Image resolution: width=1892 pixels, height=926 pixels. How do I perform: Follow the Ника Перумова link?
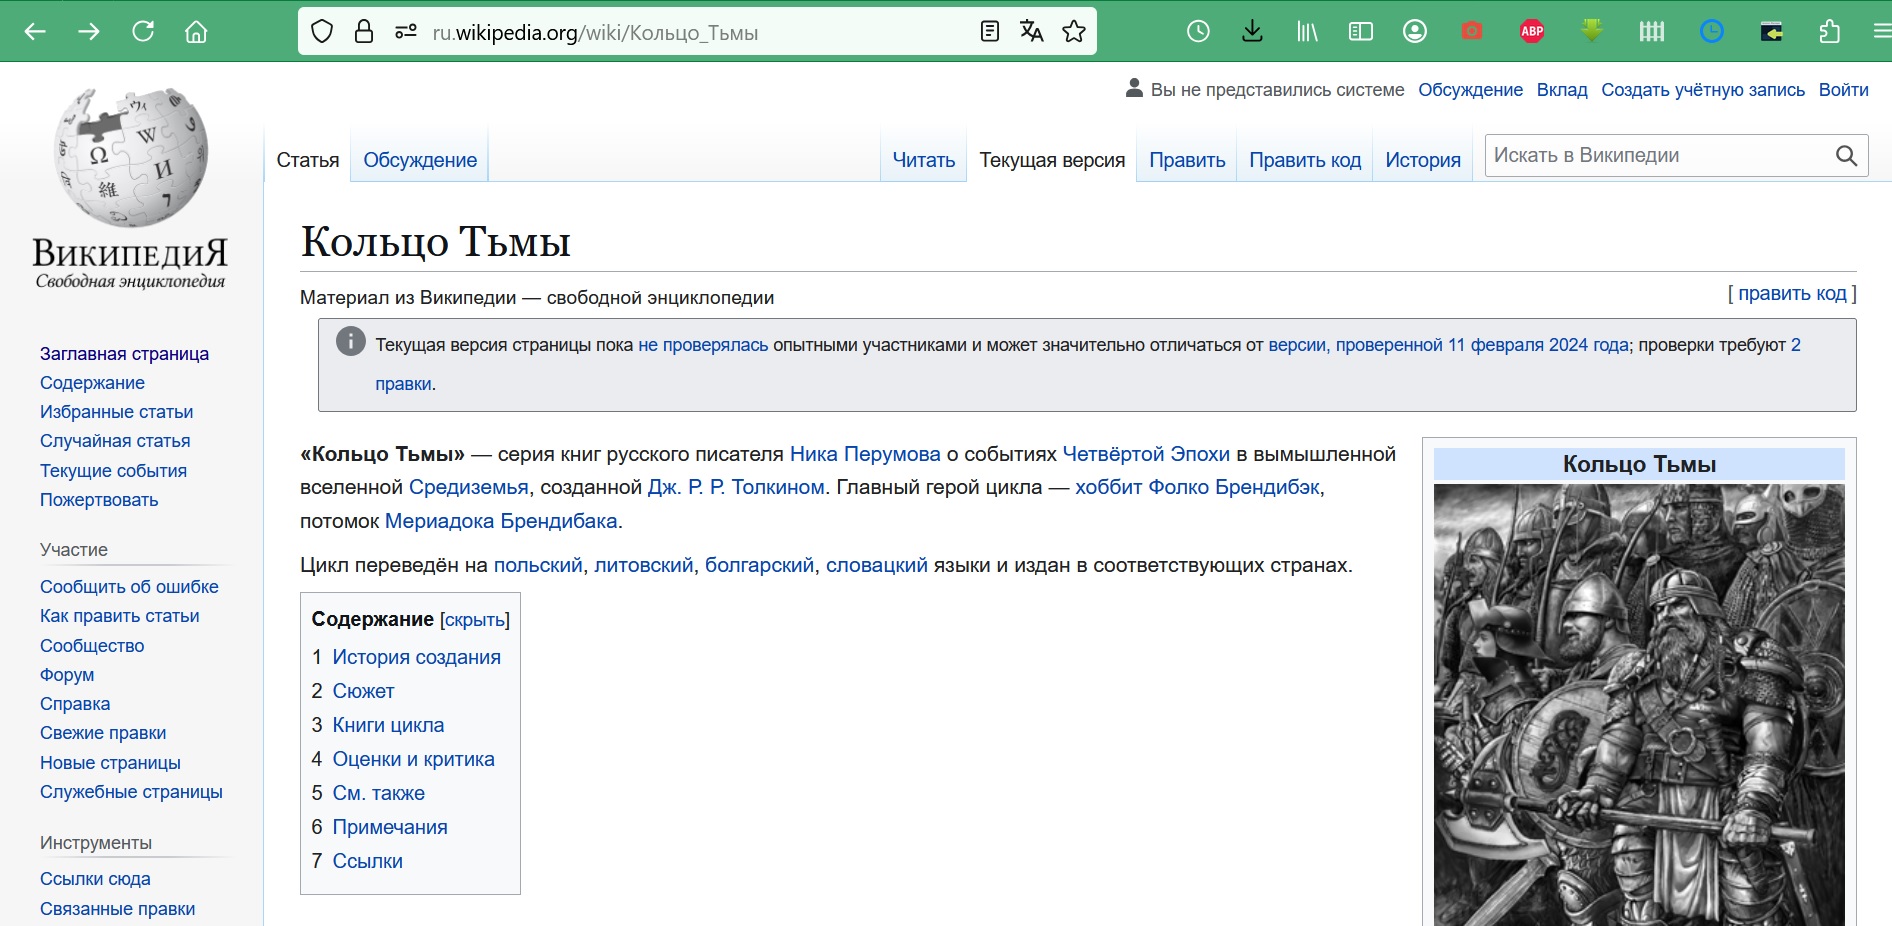tap(865, 454)
